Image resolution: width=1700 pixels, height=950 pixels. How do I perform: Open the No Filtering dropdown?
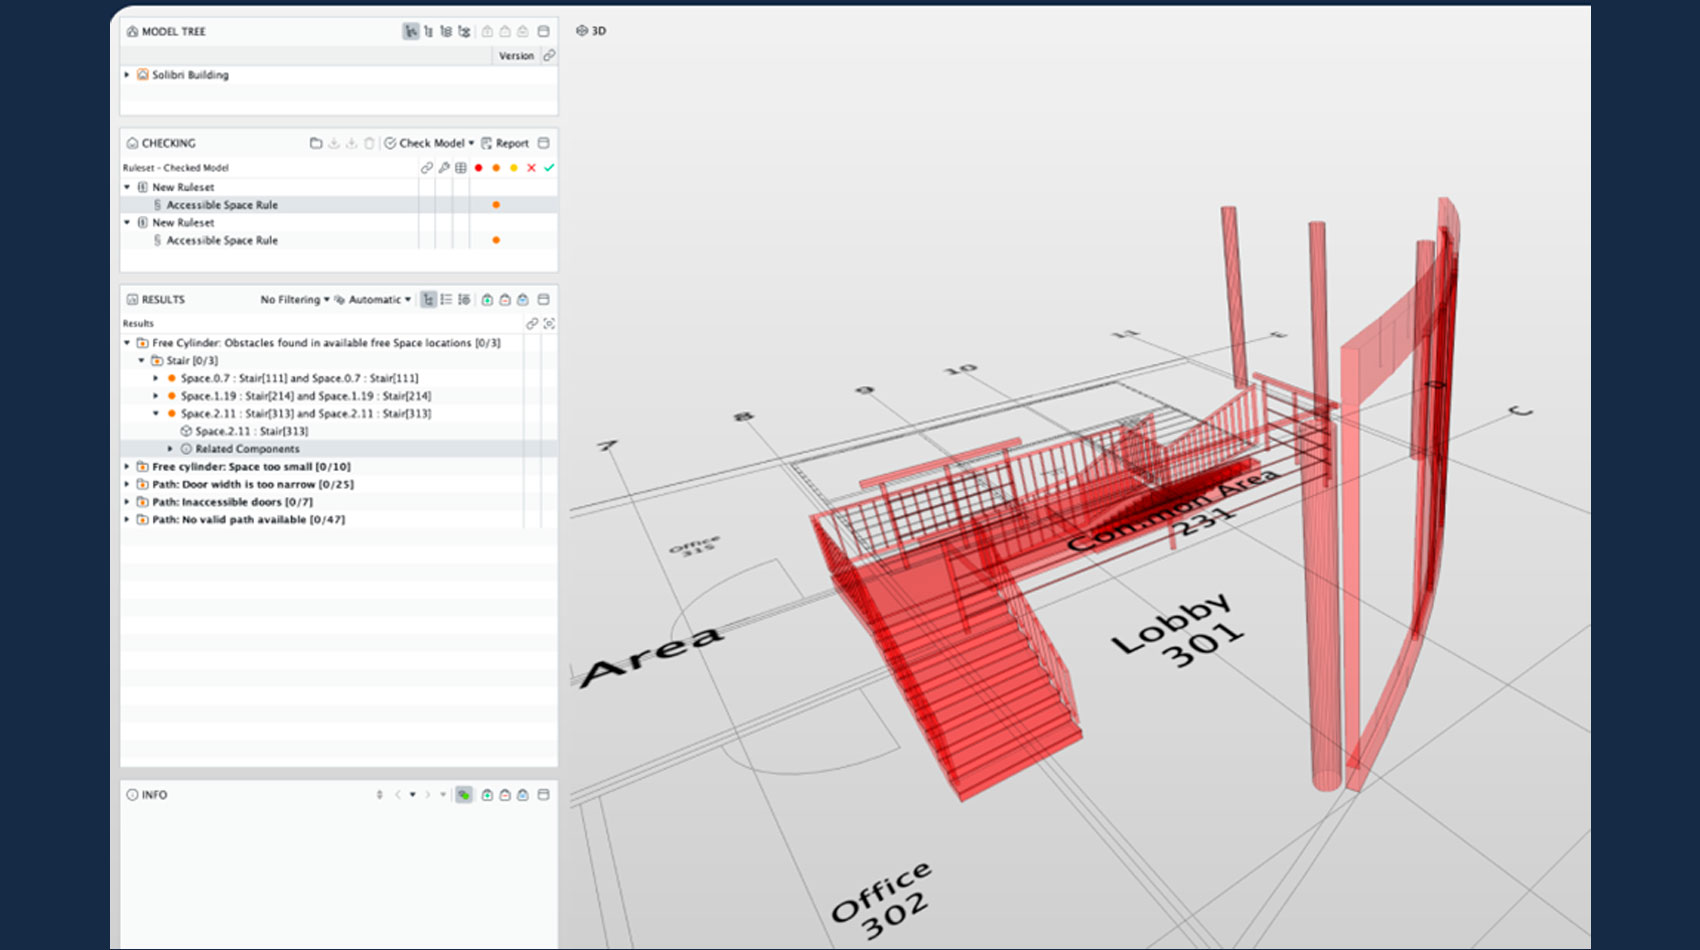(x=294, y=300)
